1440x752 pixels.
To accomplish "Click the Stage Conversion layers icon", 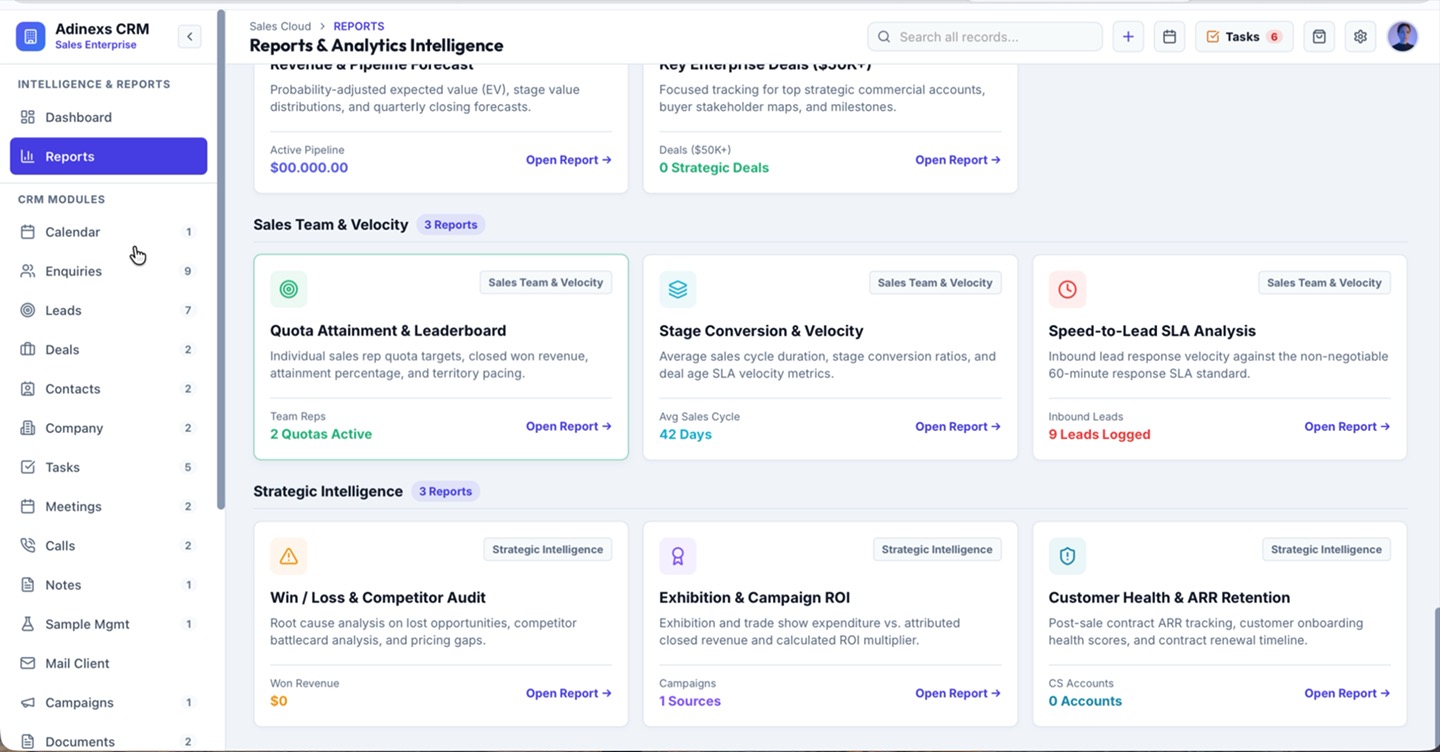I will (678, 289).
